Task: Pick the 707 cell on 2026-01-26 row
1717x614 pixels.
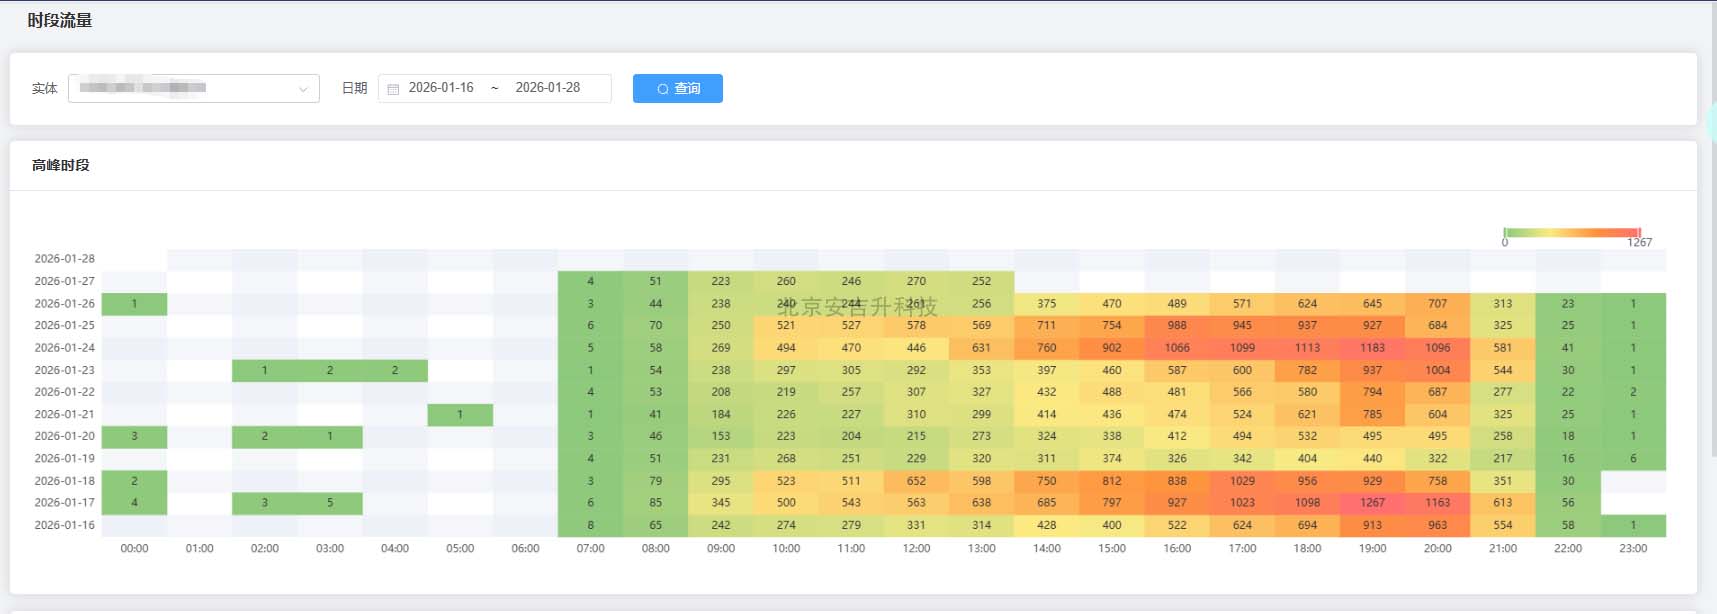Action: pos(1437,304)
